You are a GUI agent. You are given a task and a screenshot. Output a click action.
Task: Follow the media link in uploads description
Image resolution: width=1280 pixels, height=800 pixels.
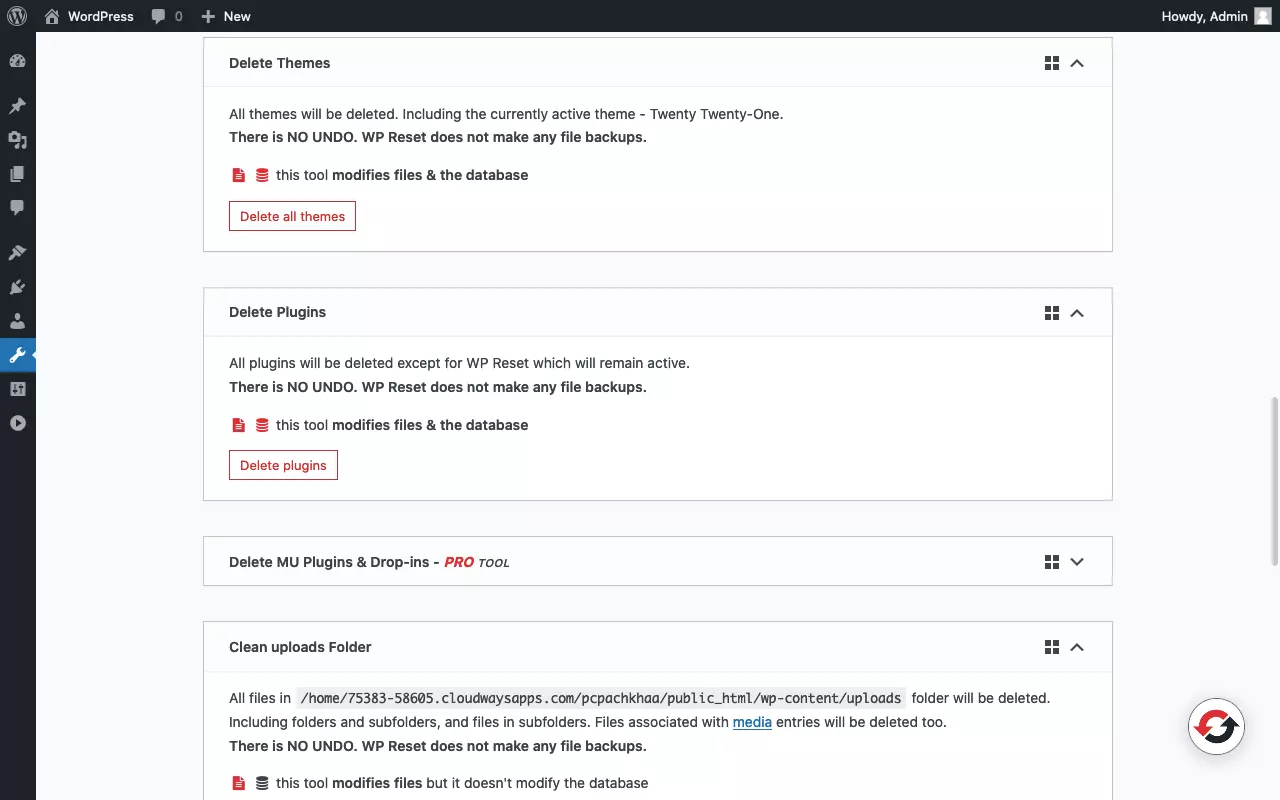[752, 722]
